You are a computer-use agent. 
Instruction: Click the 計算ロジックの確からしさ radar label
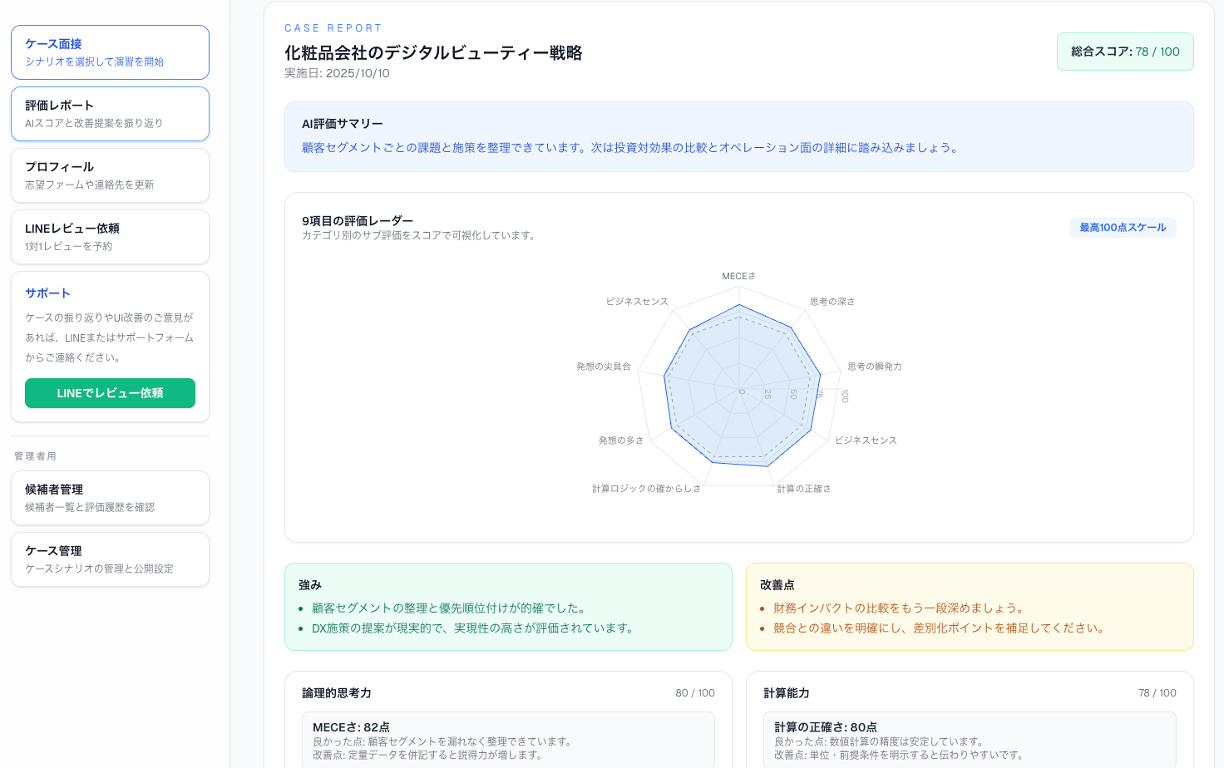646,489
